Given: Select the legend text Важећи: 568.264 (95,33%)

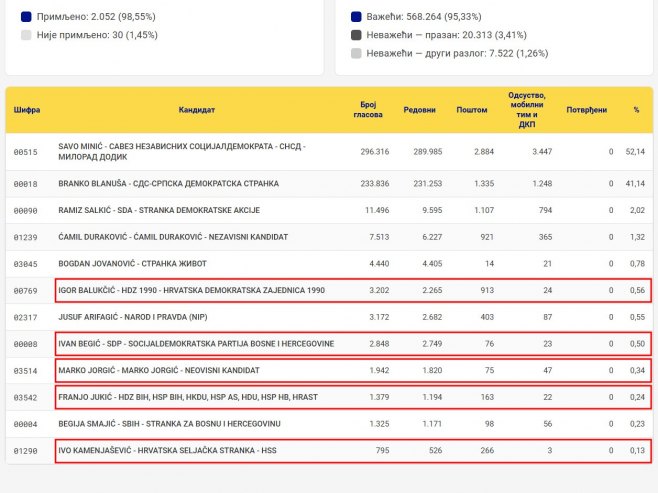Looking at the screenshot, I should pyautogui.click(x=424, y=17).
